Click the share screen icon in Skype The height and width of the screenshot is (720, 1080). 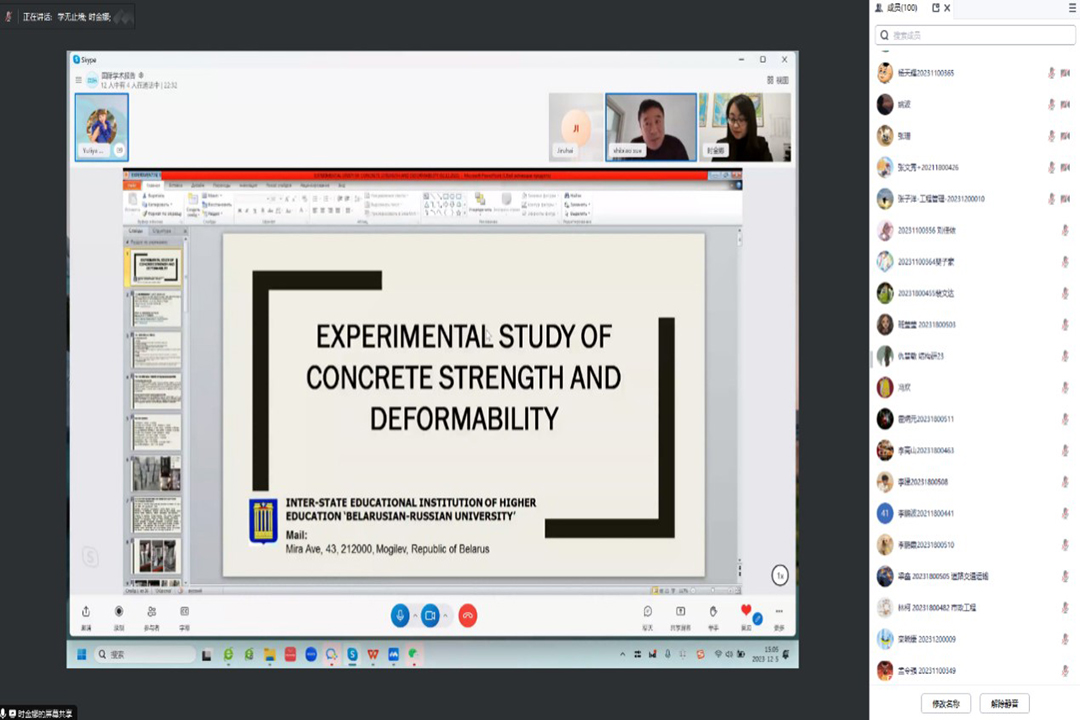click(680, 612)
